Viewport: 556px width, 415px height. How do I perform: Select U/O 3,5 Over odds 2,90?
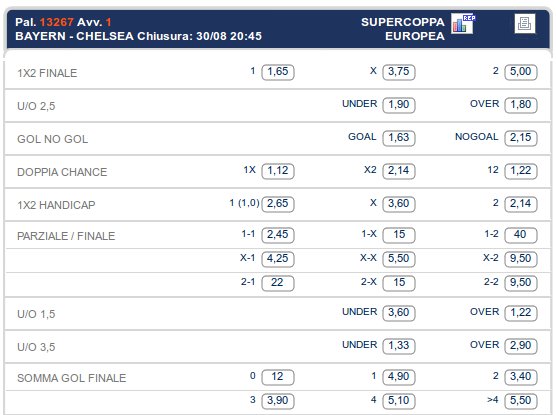521,346
